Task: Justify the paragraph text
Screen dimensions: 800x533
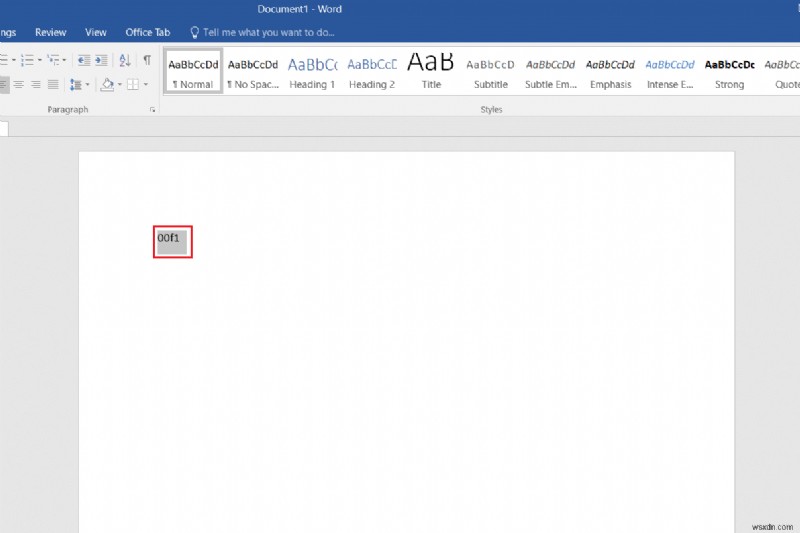Action: click(x=53, y=85)
